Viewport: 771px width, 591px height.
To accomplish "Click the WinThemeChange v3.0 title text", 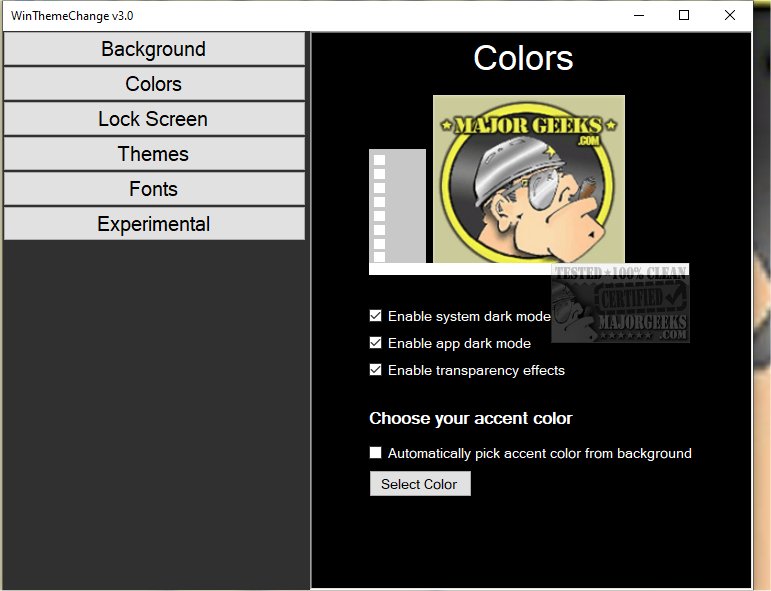I will pyautogui.click(x=72, y=16).
